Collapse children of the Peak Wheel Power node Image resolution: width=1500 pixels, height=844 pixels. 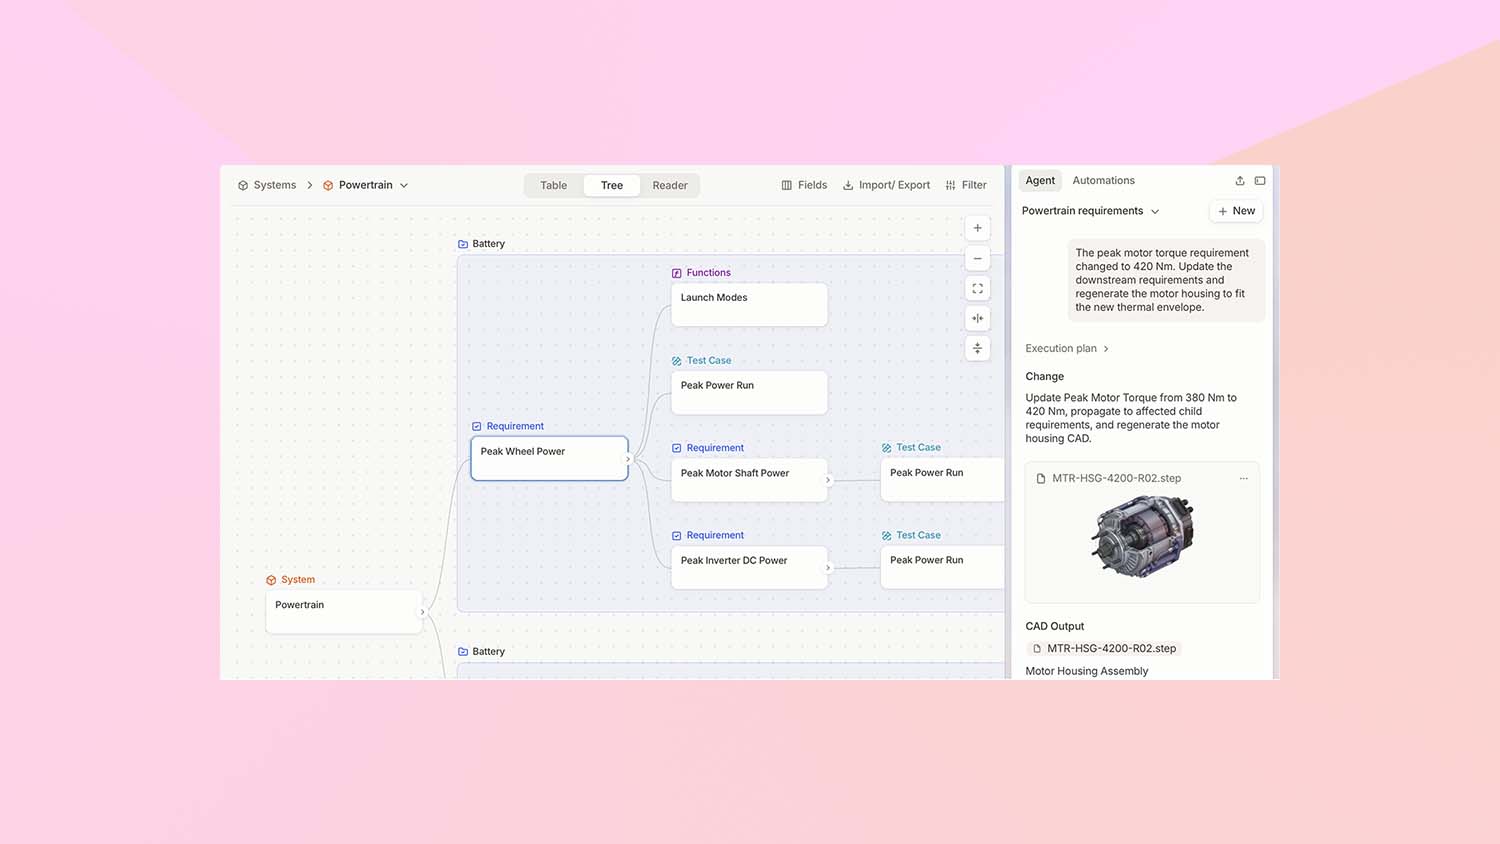[x=629, y=459]
